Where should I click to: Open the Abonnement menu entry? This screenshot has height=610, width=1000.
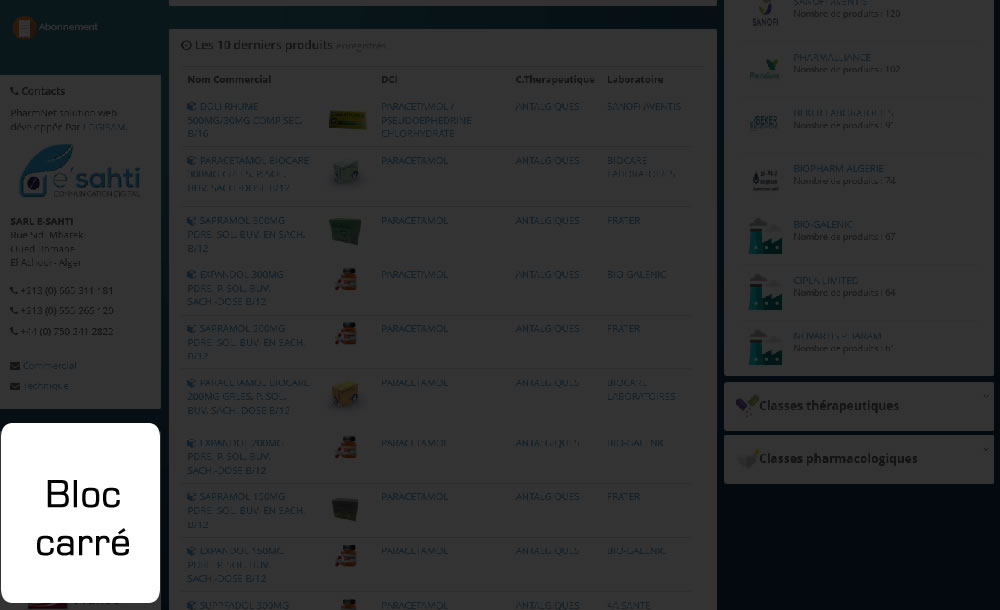pos(68,27)
